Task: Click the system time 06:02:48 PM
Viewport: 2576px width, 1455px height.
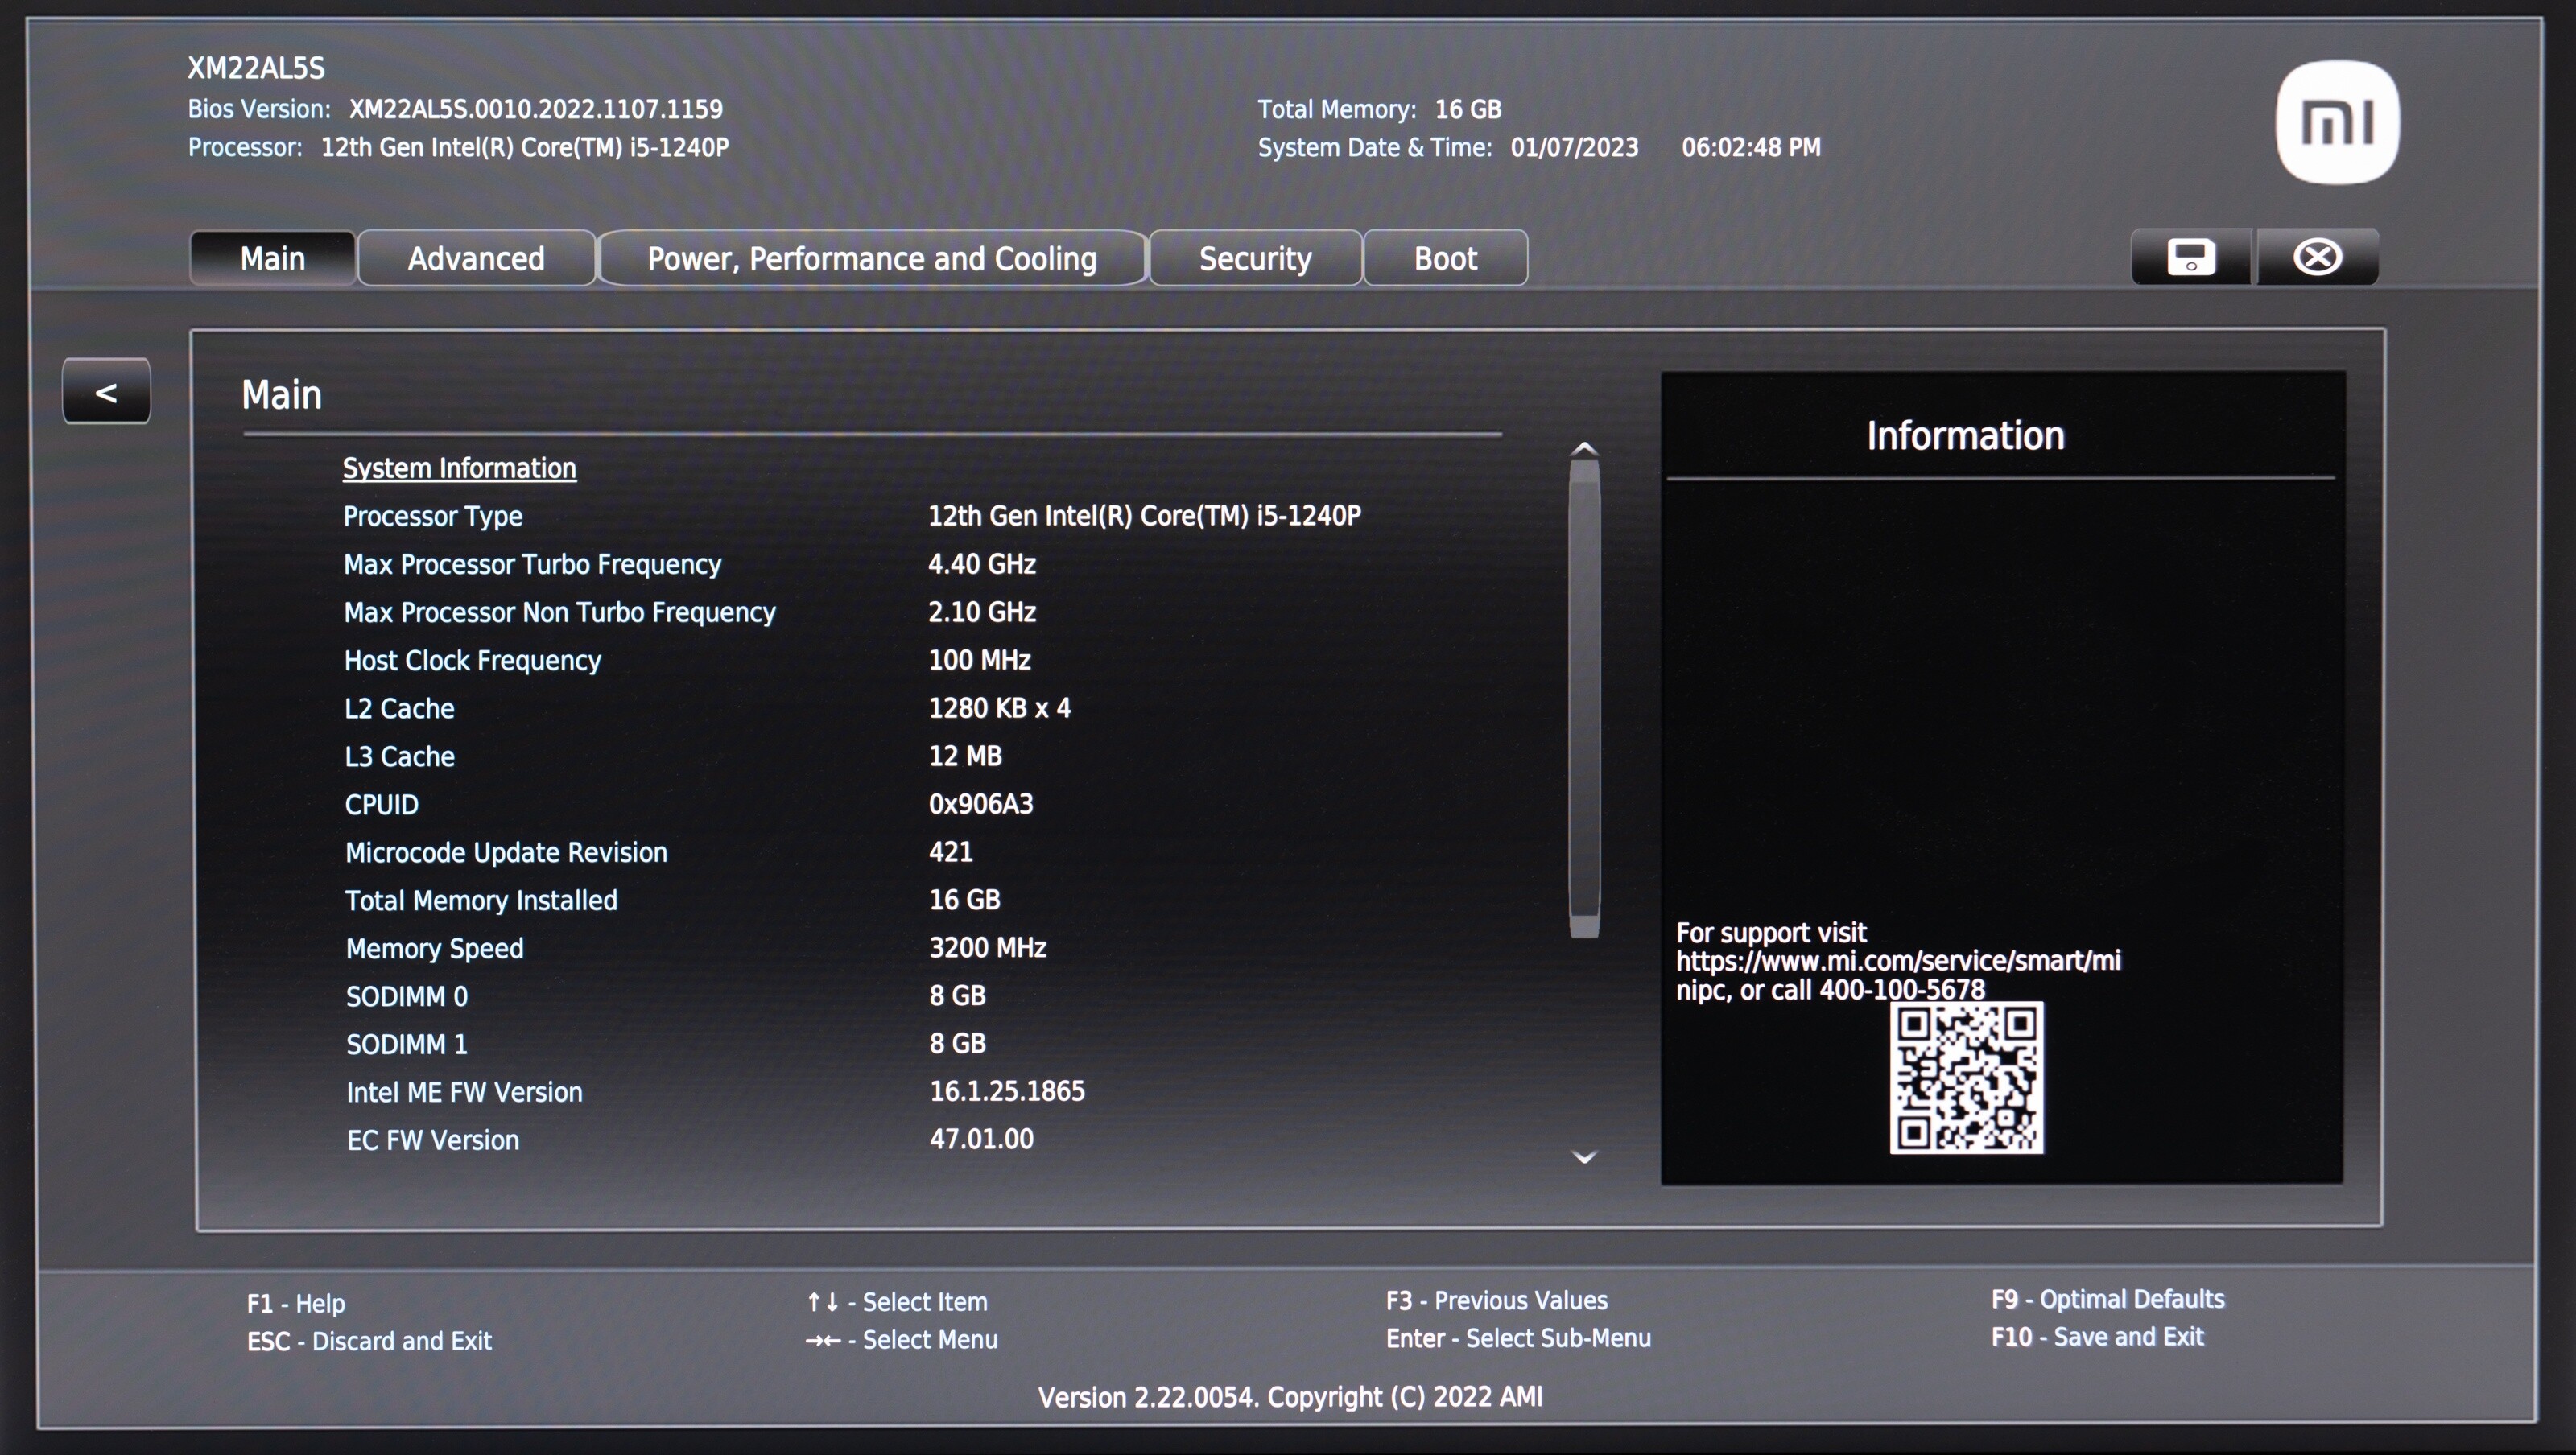Action: click(1750, 147)
